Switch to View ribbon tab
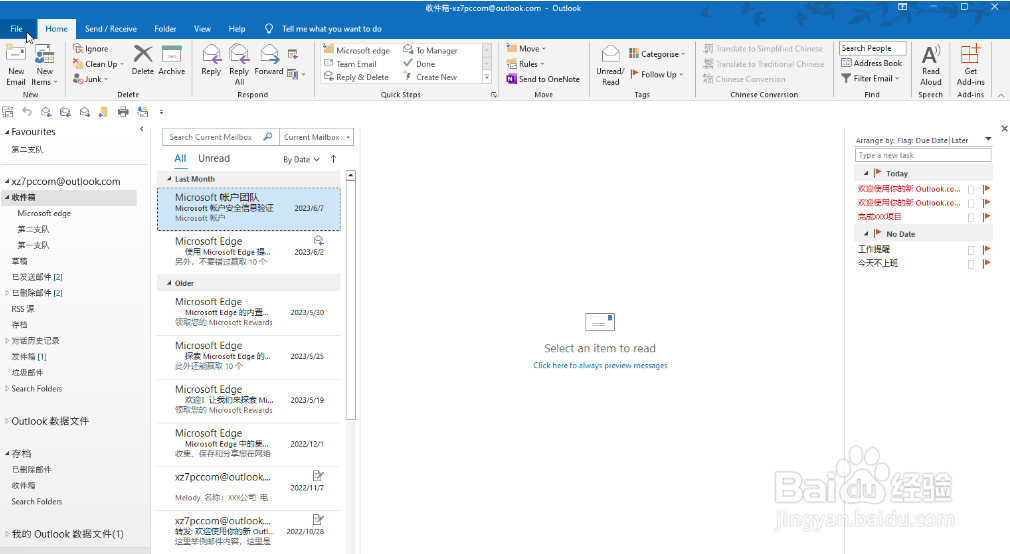Image resolution: width=1010 pixels, height=554 pixels. [x=202, y=29]
